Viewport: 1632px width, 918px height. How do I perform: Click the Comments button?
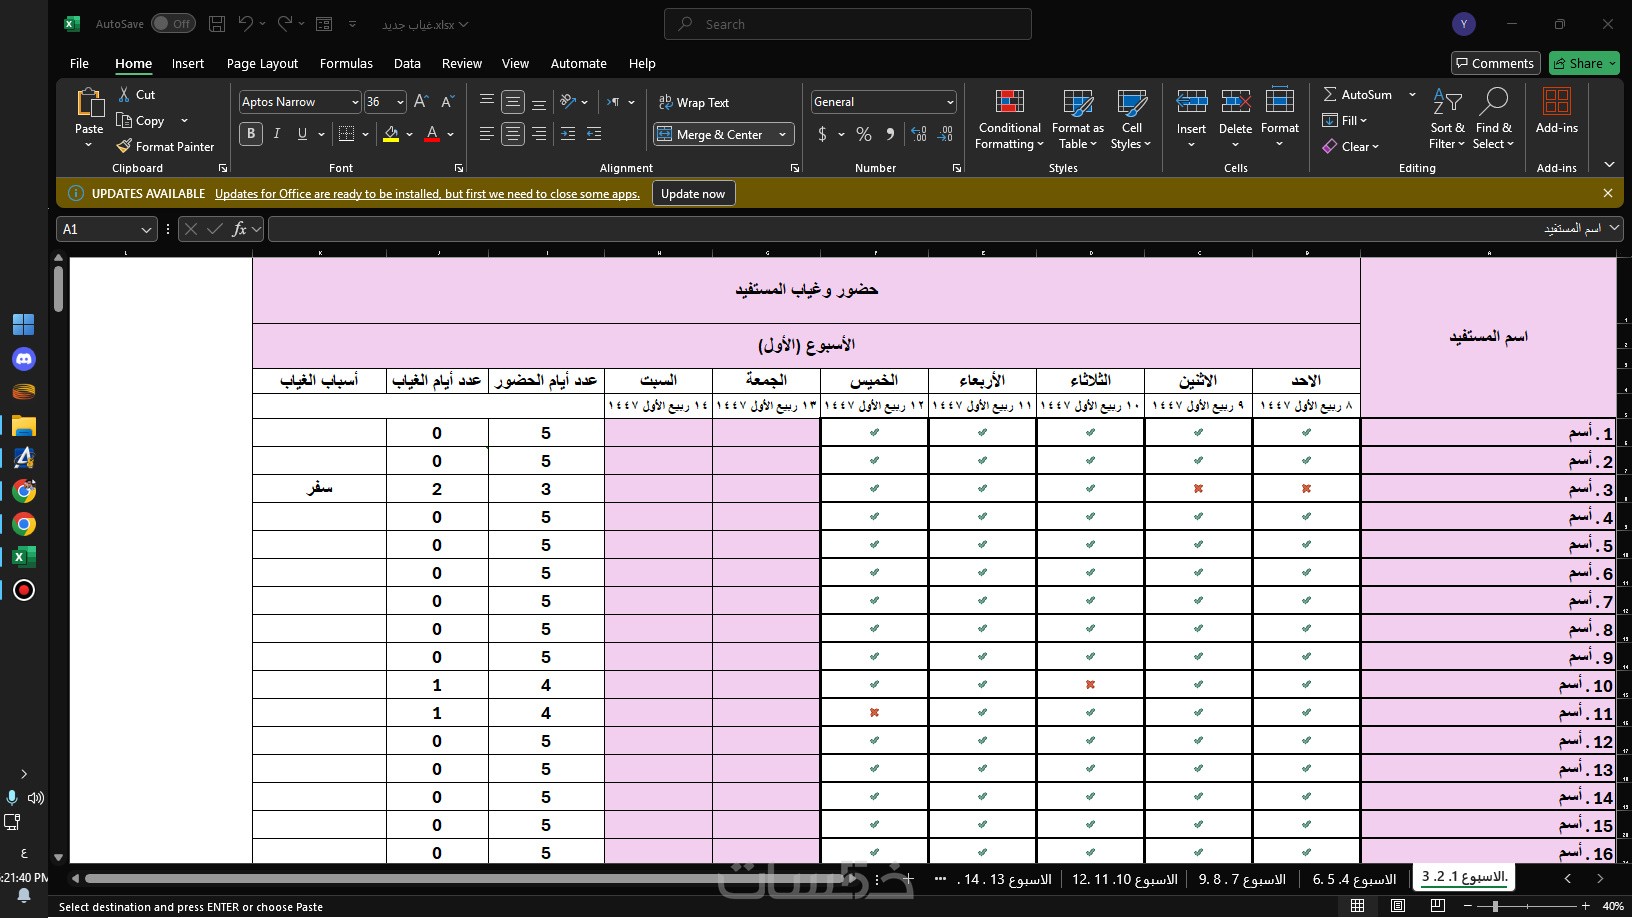[x=1495, y=63]
